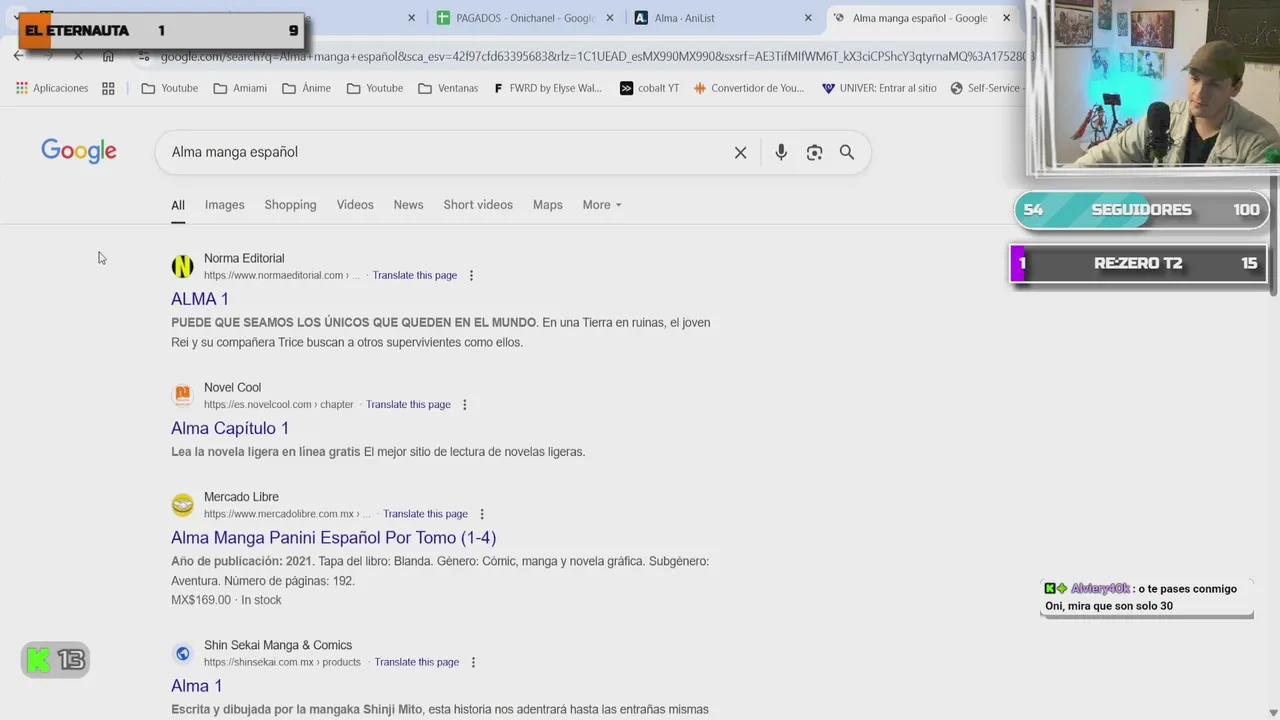Open Youtube folder left of Amiami
This screenshot has width=1280, height=720.
point(170,88)
